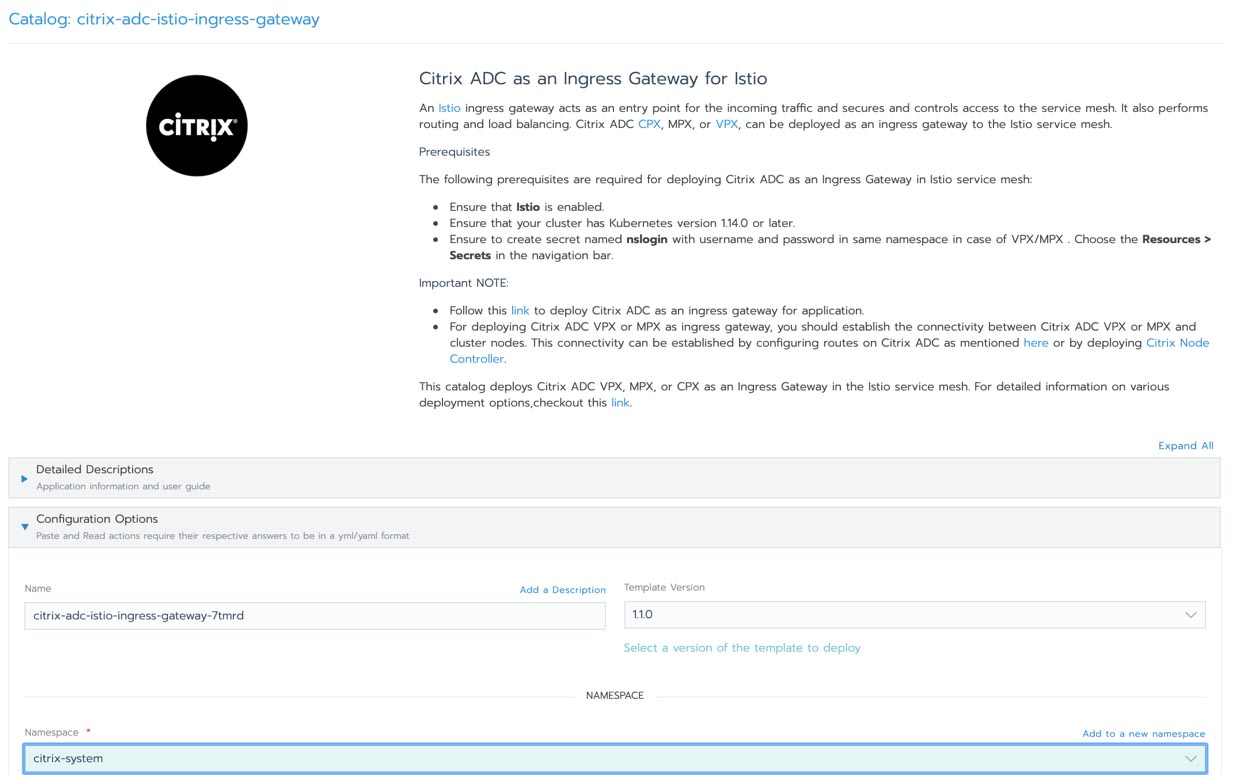
Task: Follow the Citrix Node Controller link
Action: coord(1177,343)
